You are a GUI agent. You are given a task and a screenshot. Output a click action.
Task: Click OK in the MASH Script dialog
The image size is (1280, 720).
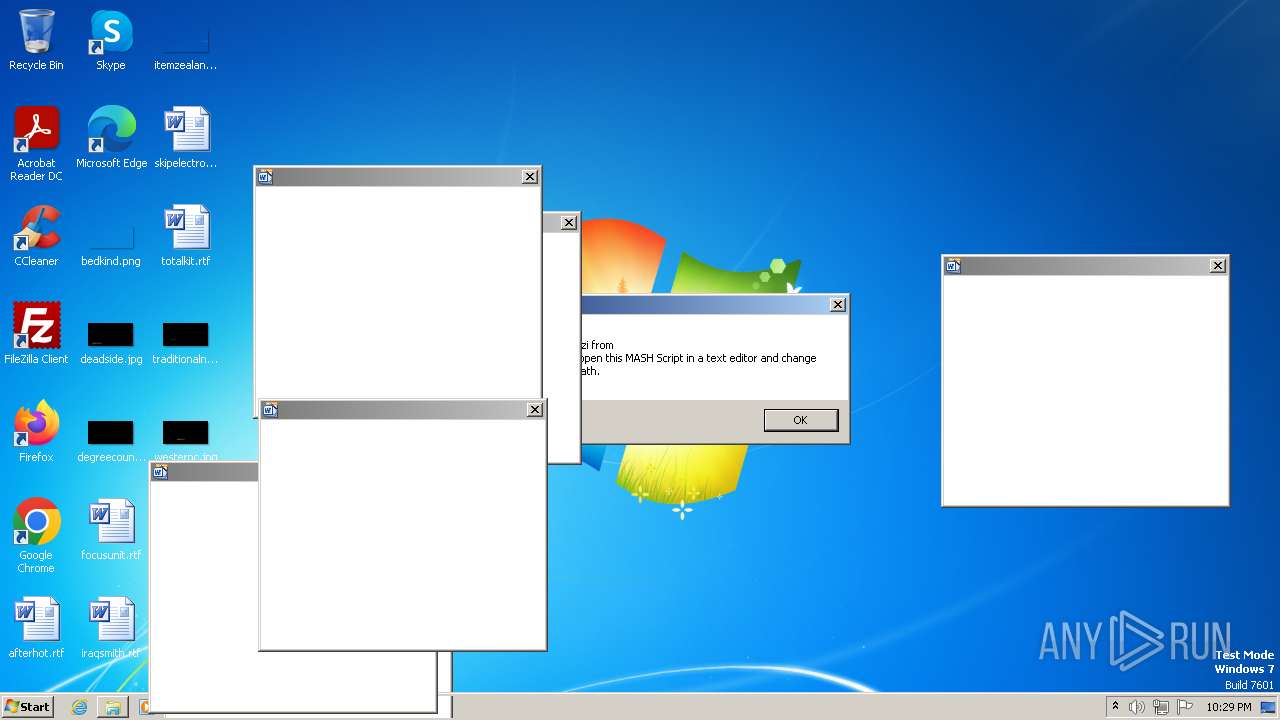pos(800,420)
